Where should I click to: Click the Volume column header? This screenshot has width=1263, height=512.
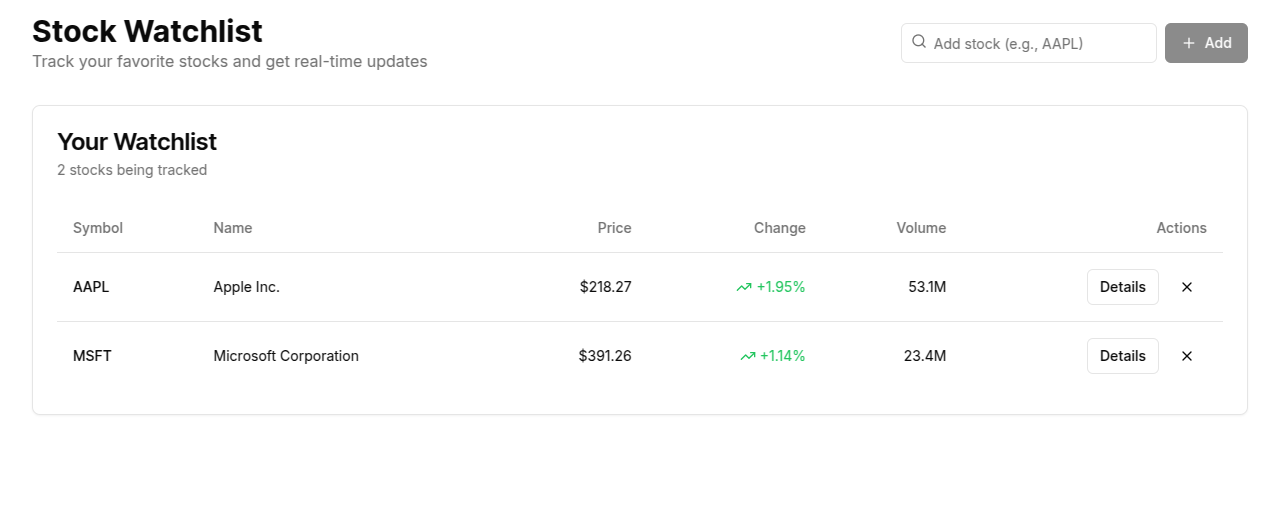coord(921,228)
